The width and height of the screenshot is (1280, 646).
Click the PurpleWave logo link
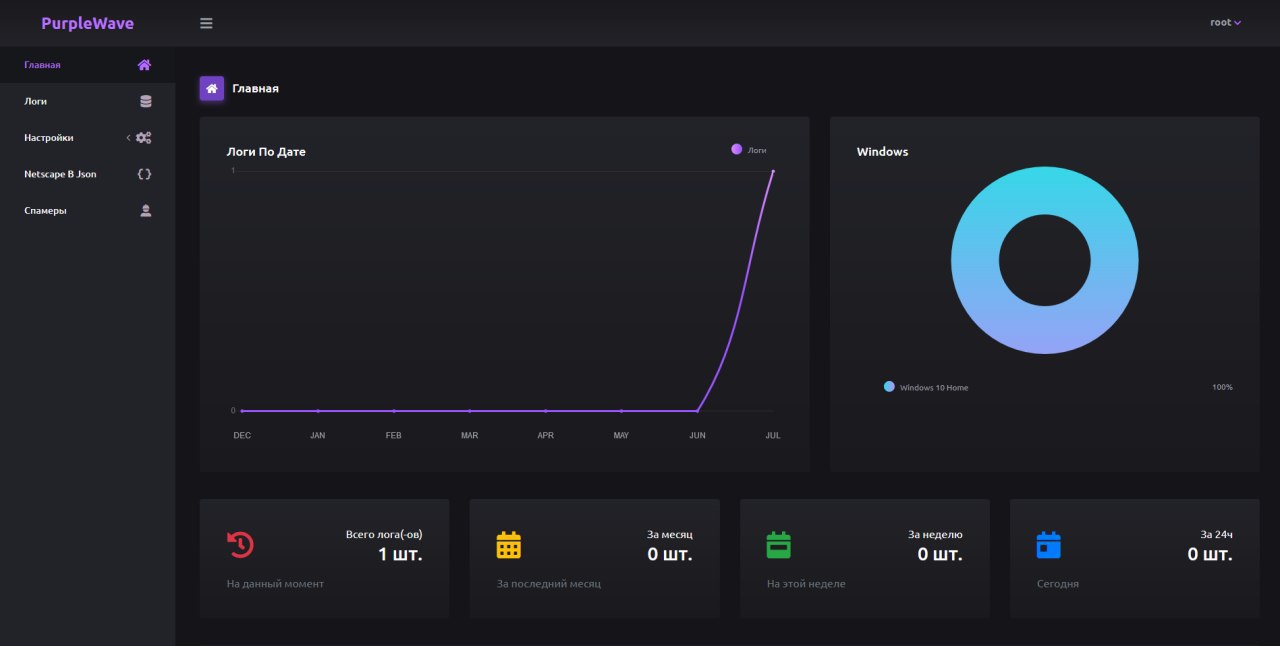click(x=87, y=23)
